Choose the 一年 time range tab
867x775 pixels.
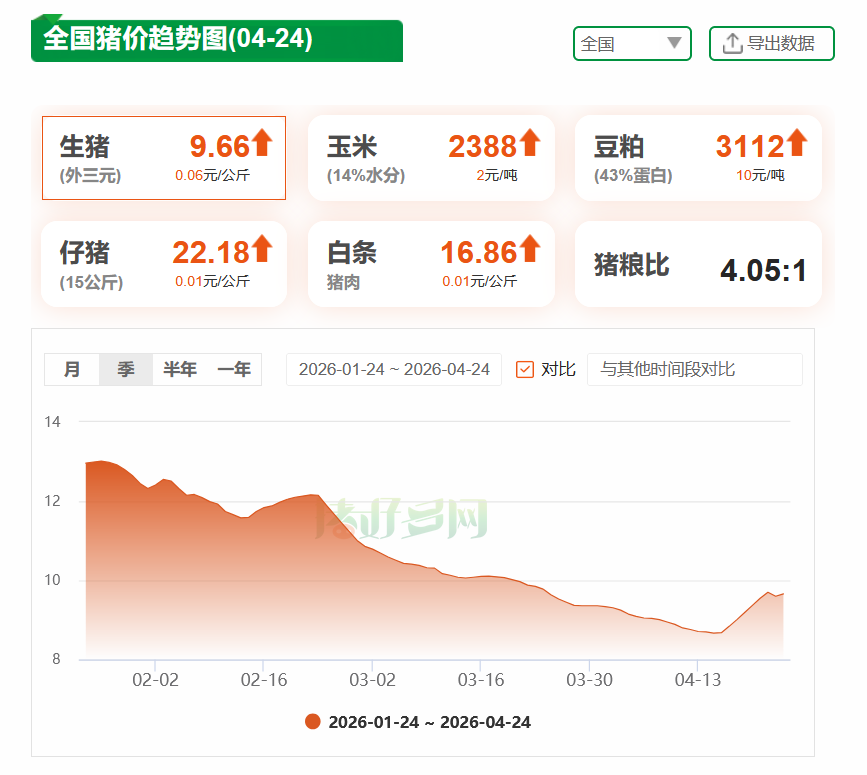(234, 369)
